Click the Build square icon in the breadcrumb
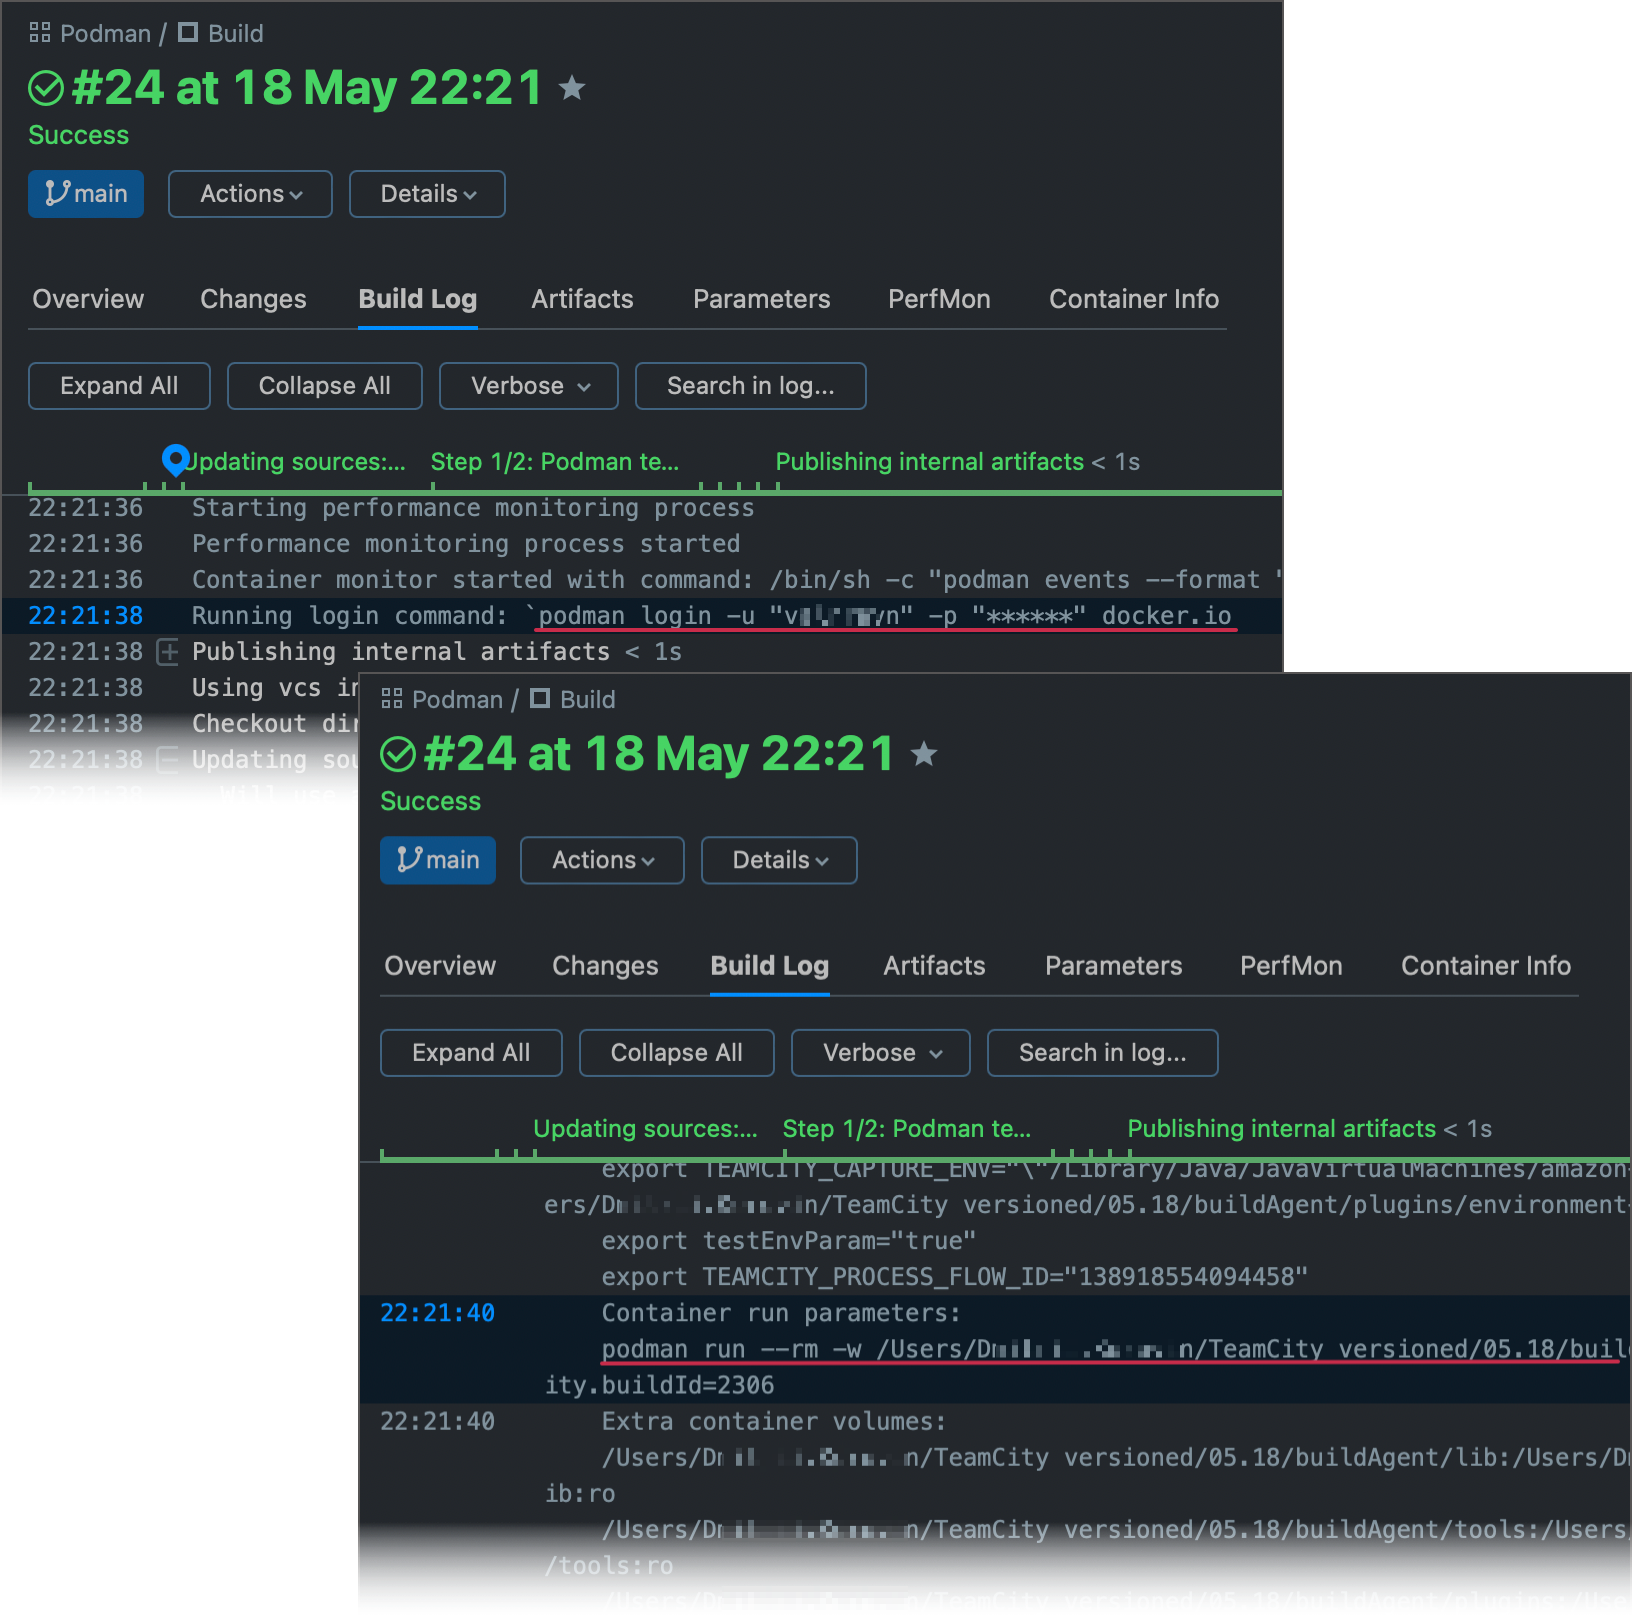The height and width of the screenshot is (1624, 1632). point(186,32)
